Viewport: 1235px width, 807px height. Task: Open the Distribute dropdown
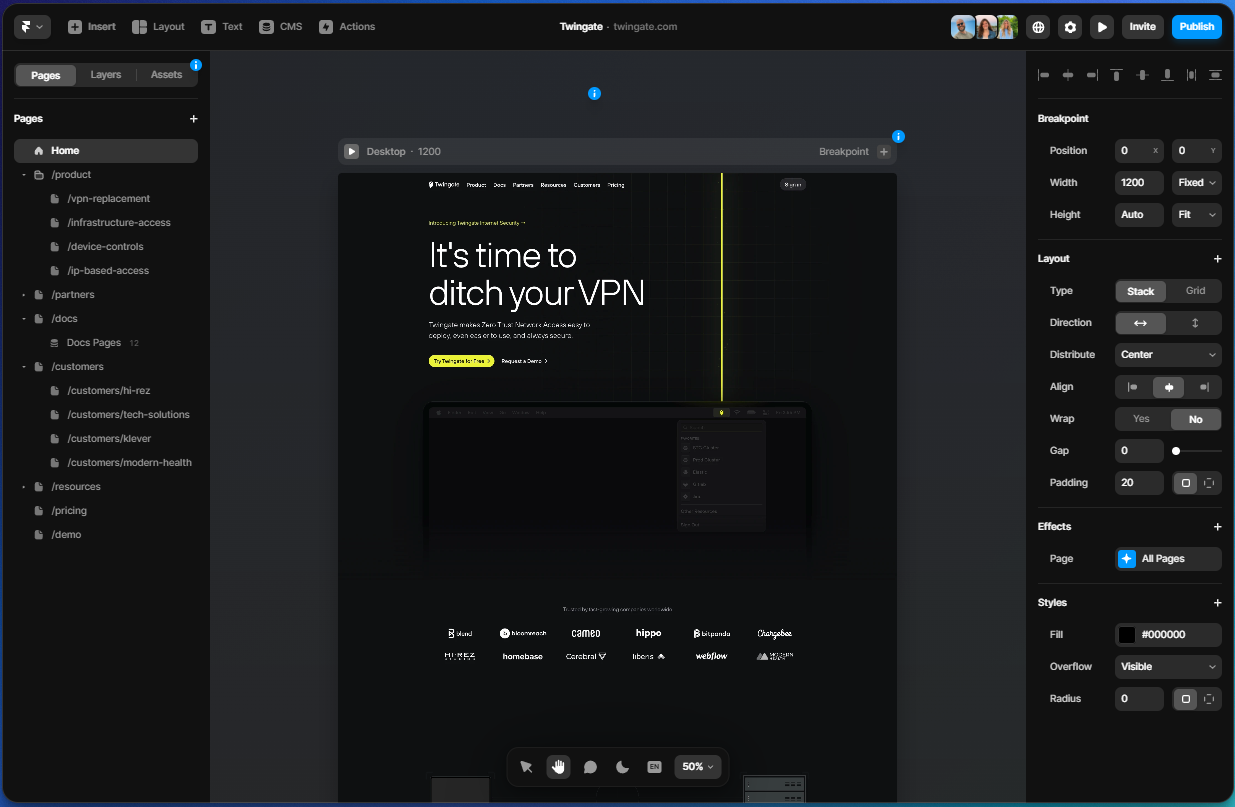(x=1167, y=354)
